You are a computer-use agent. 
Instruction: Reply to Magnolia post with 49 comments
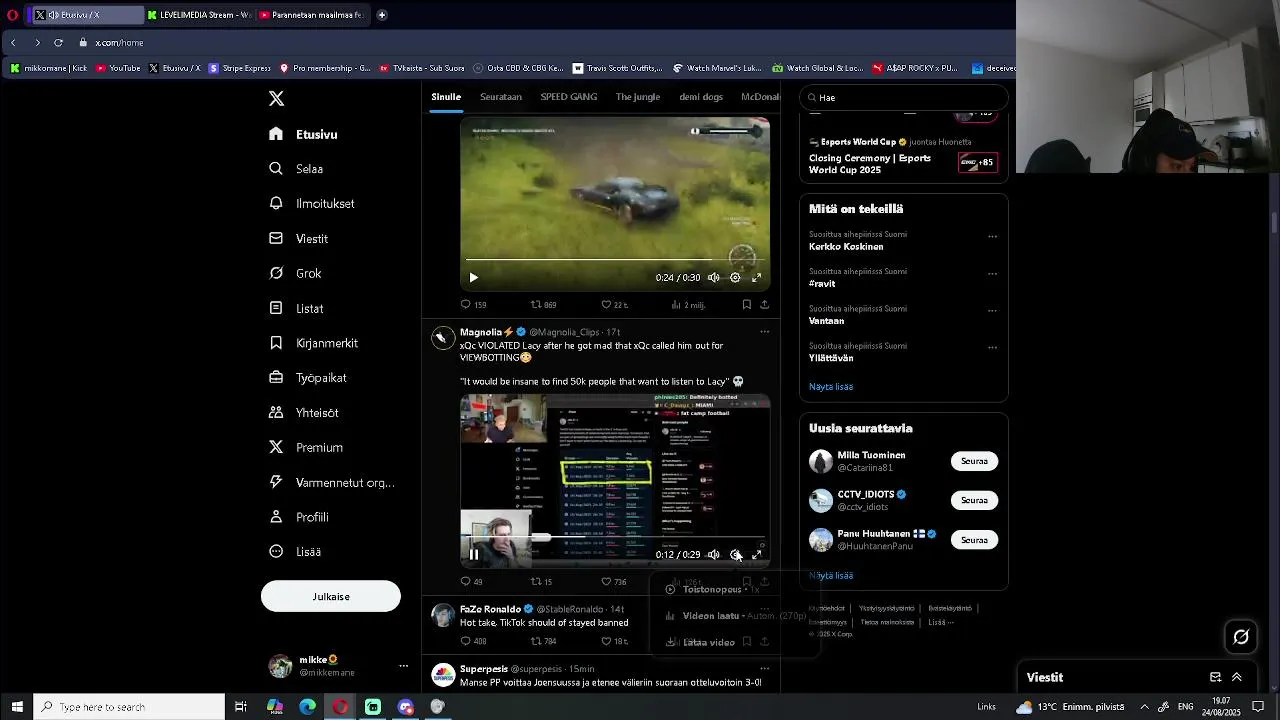point(471,582)
